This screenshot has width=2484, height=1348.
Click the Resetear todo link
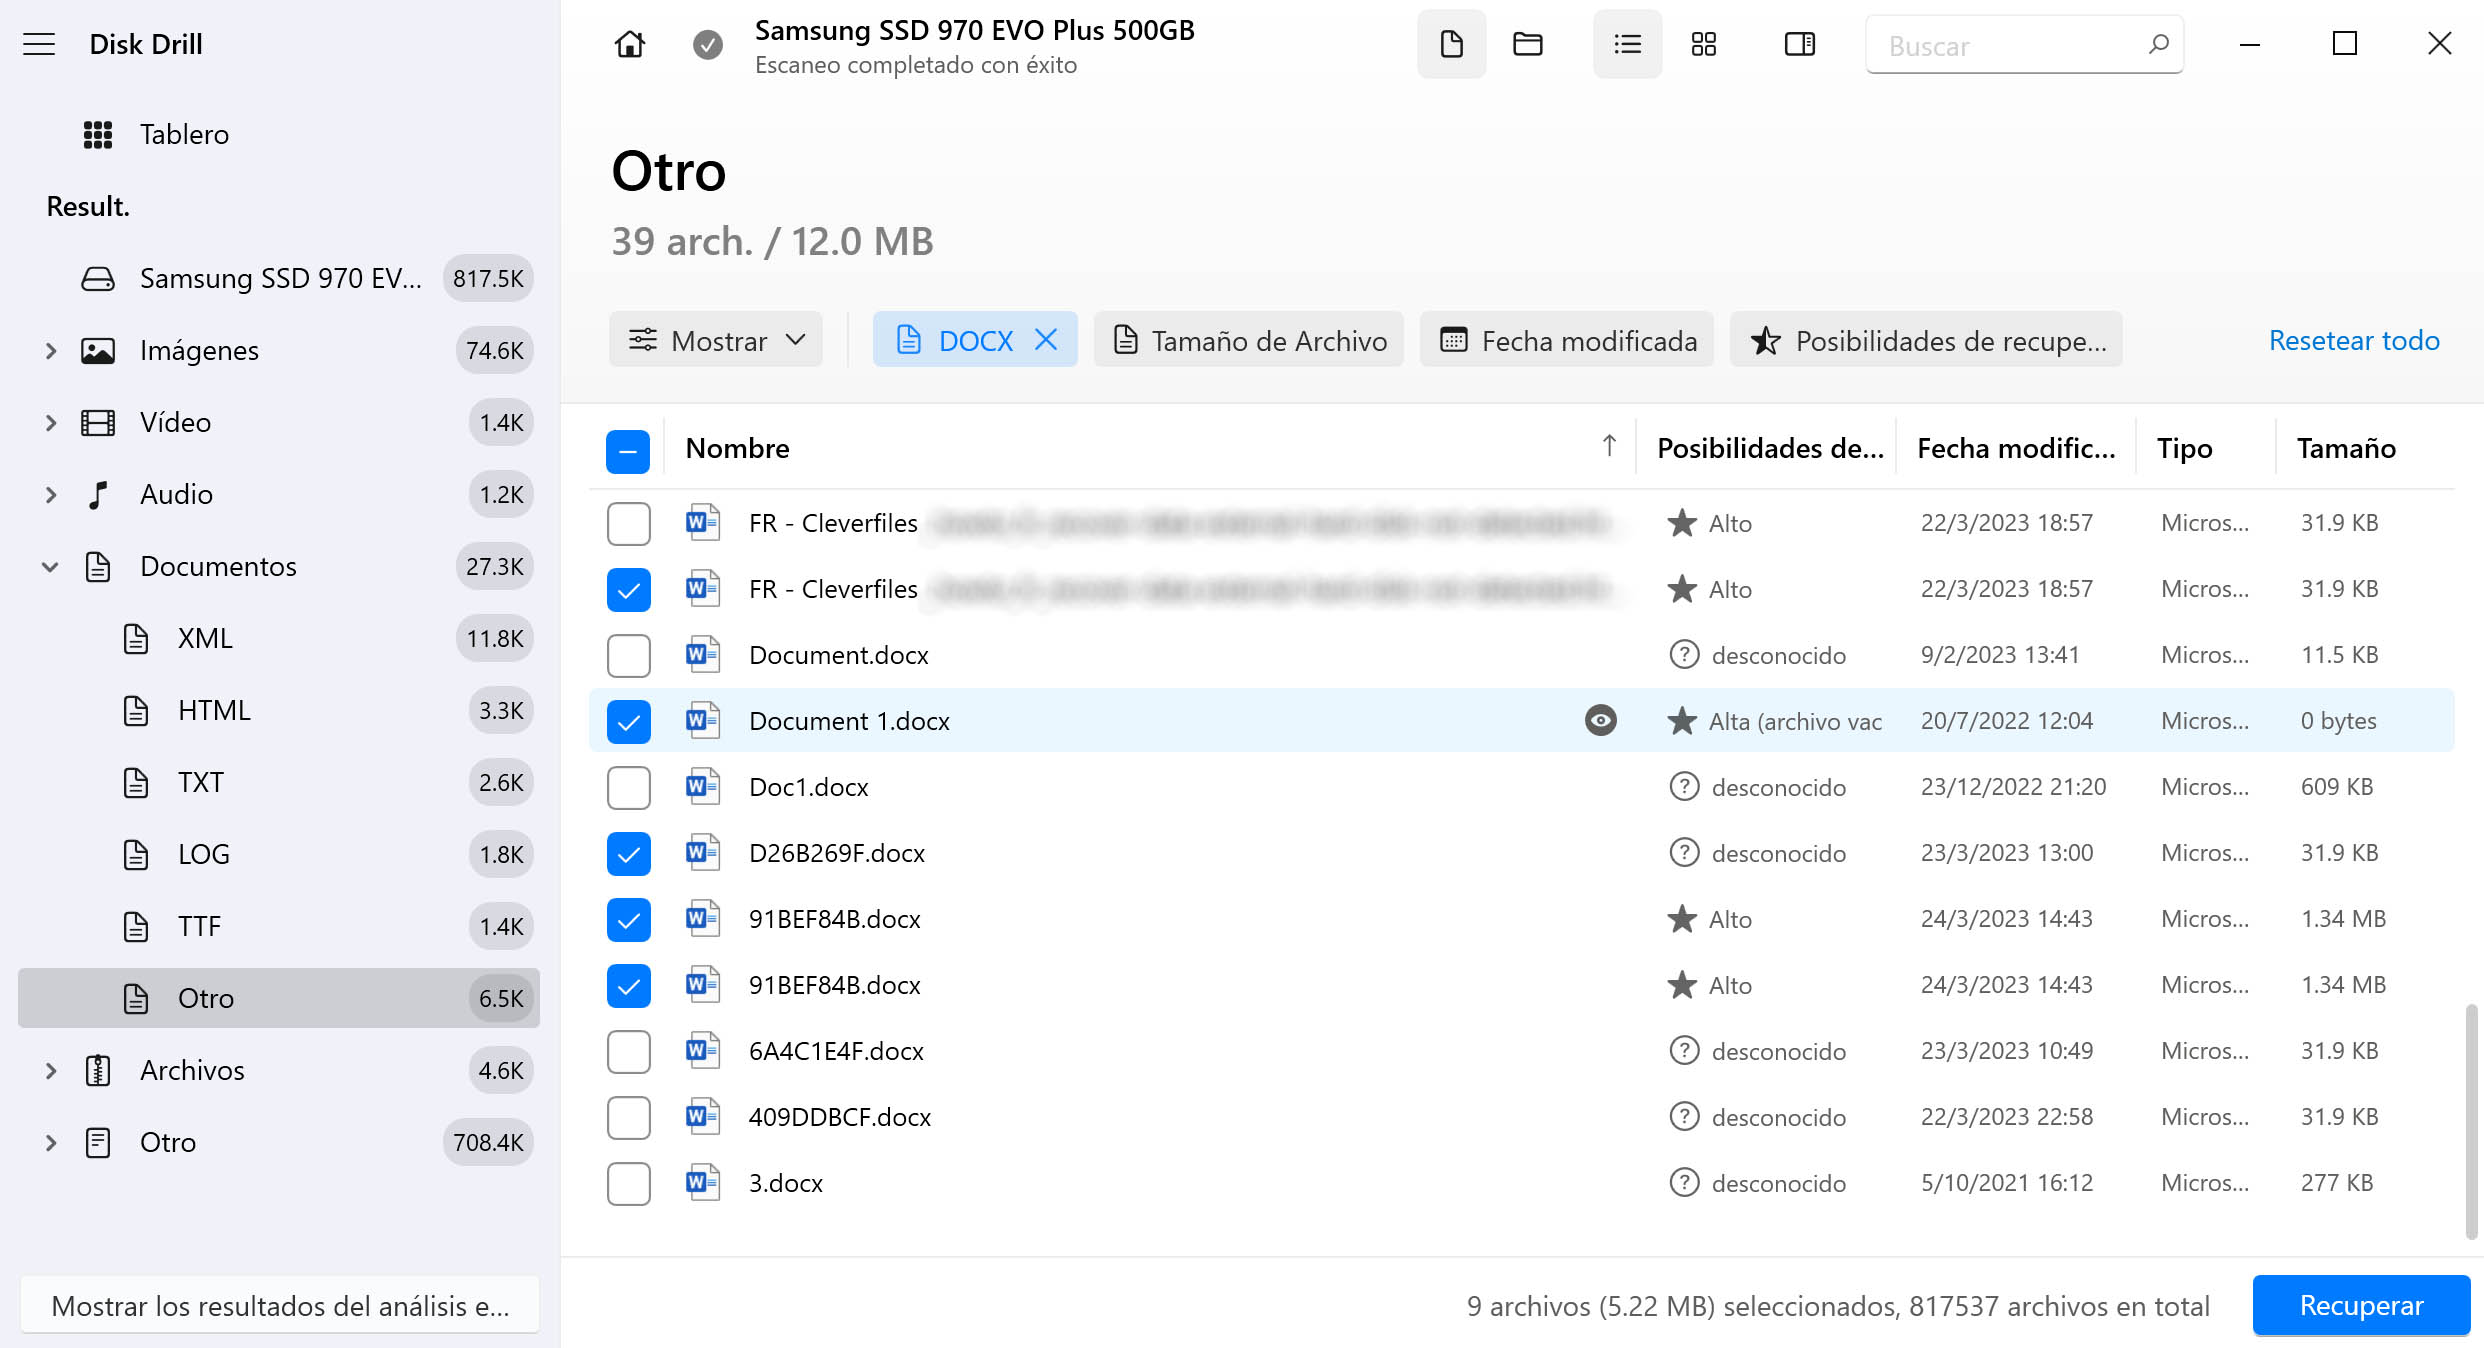point(2353,340)
